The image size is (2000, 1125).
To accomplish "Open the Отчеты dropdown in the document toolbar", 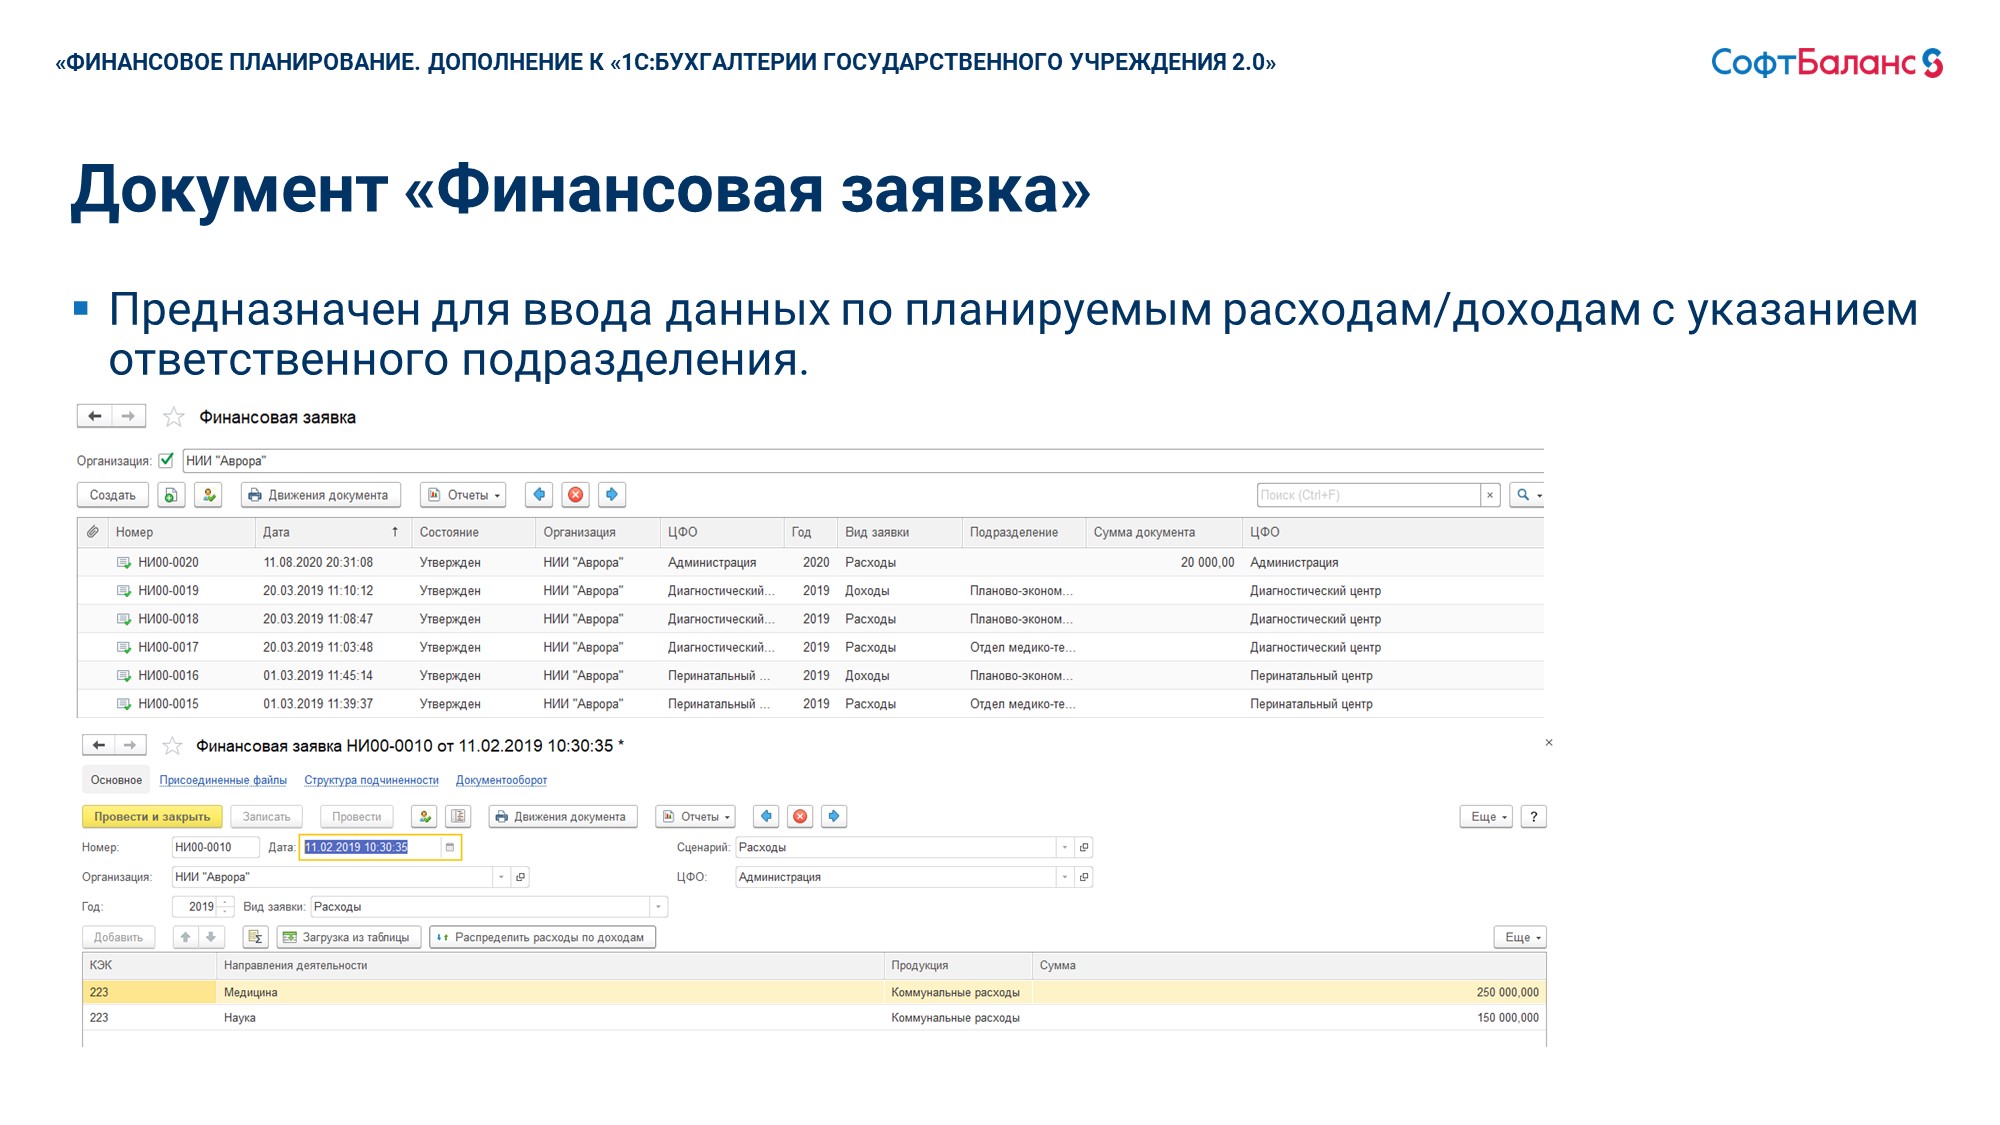I will pos(696,817).
